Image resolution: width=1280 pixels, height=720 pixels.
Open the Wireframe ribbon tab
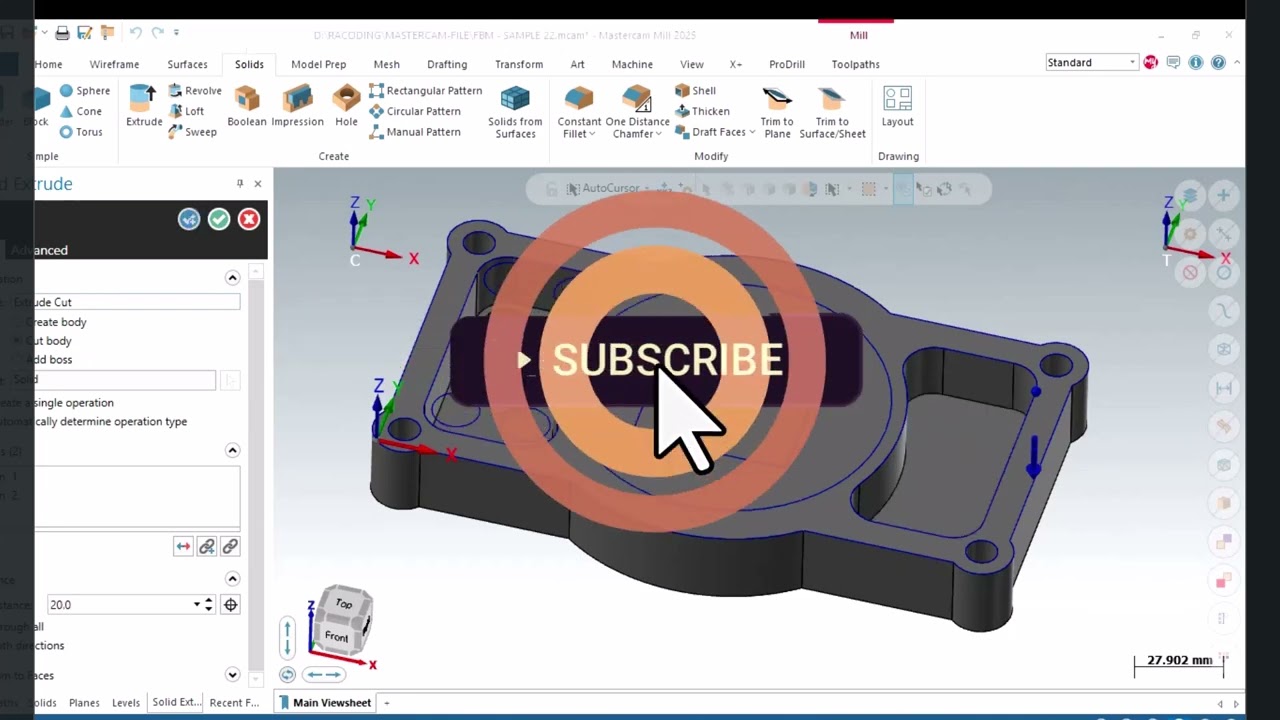(114, 64)
